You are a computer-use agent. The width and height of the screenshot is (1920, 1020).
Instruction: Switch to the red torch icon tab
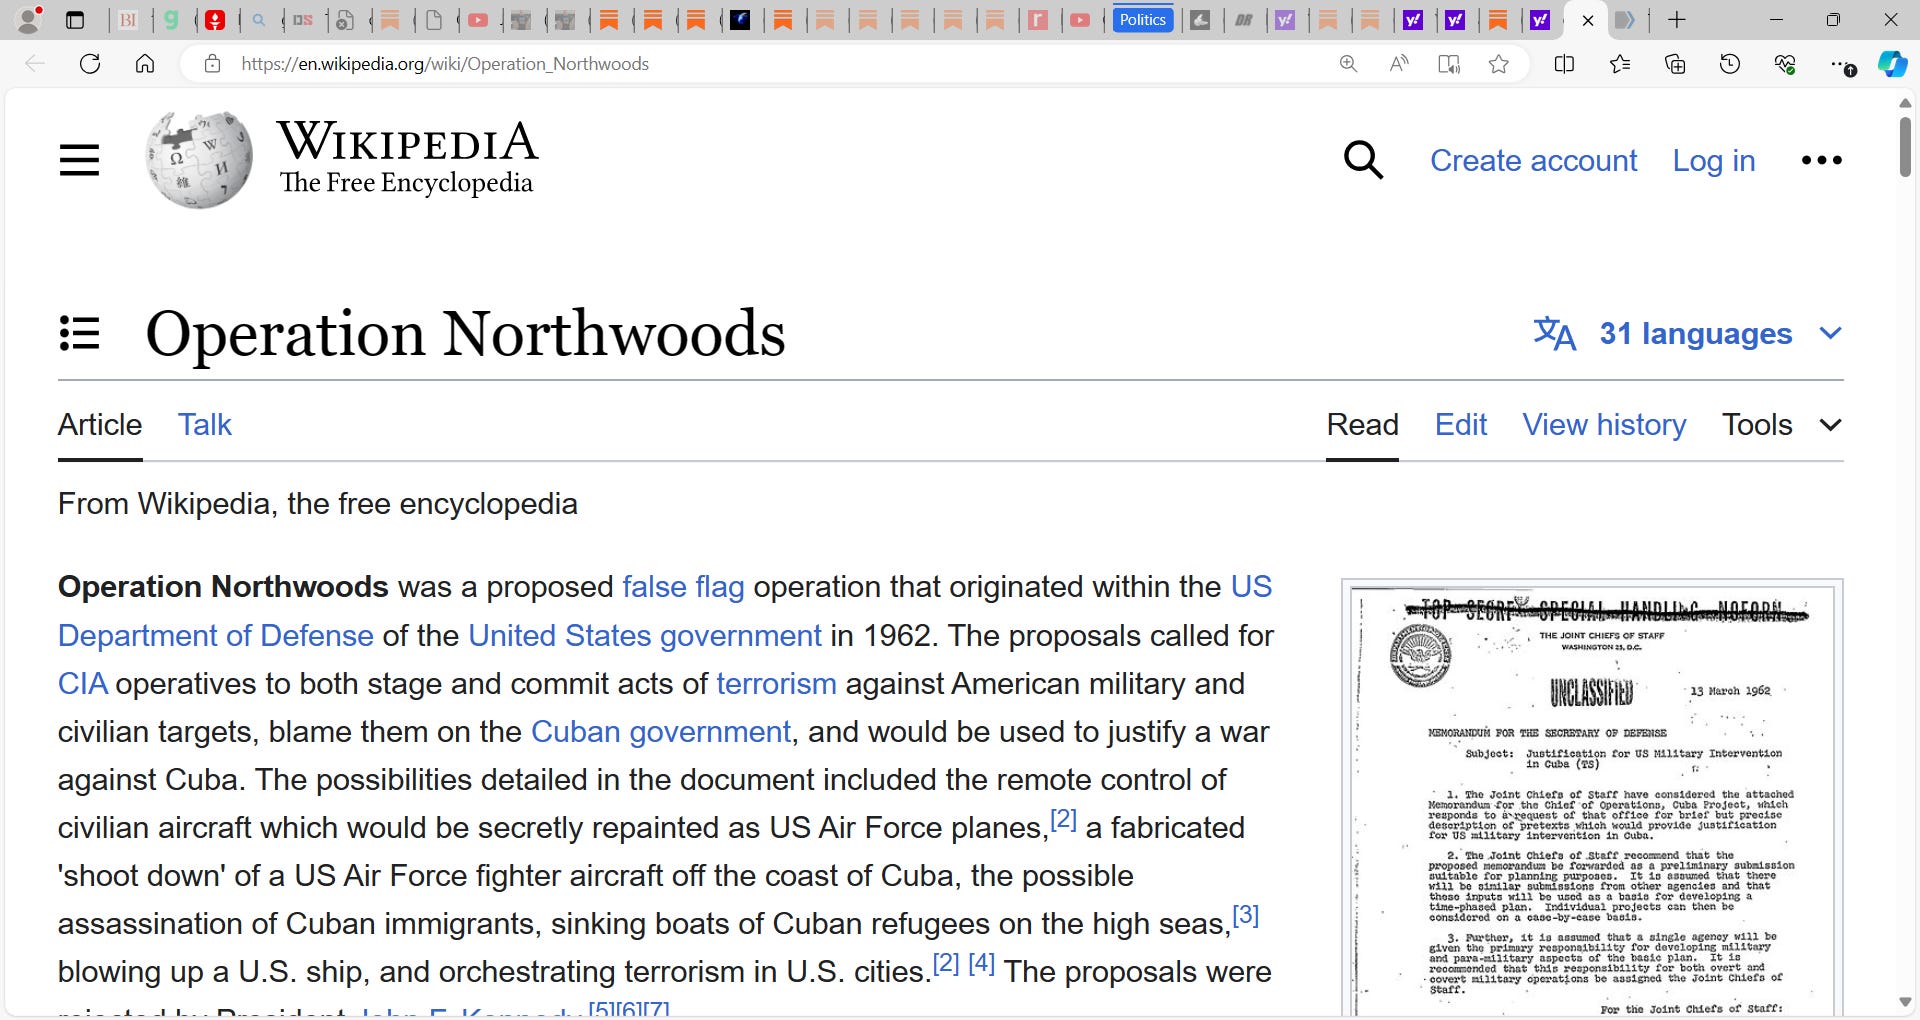click(x=215, y=20)
